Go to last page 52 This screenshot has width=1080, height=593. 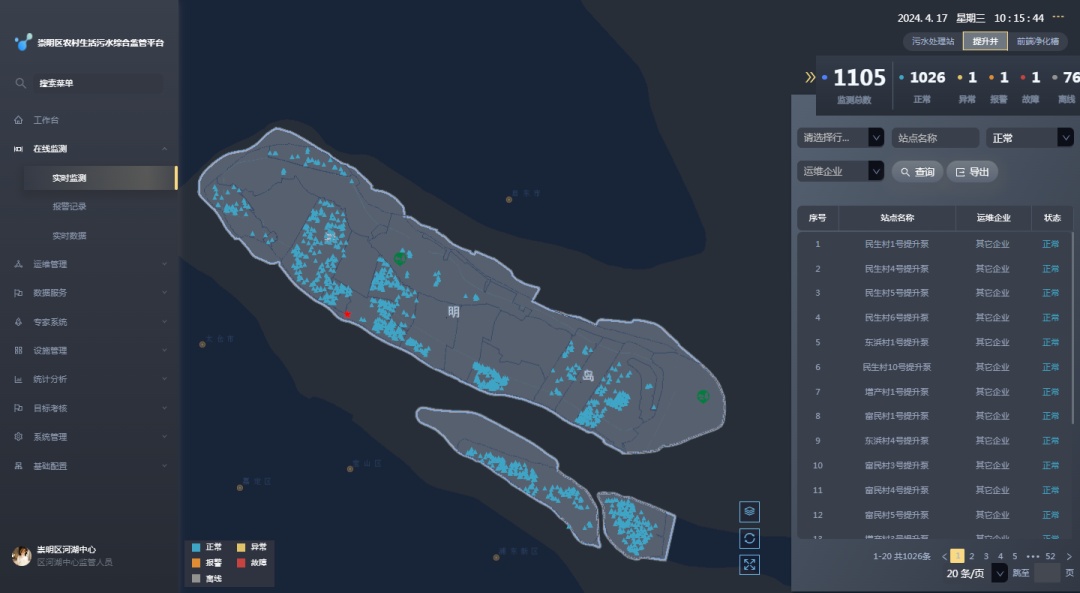tap(1050, 556)
